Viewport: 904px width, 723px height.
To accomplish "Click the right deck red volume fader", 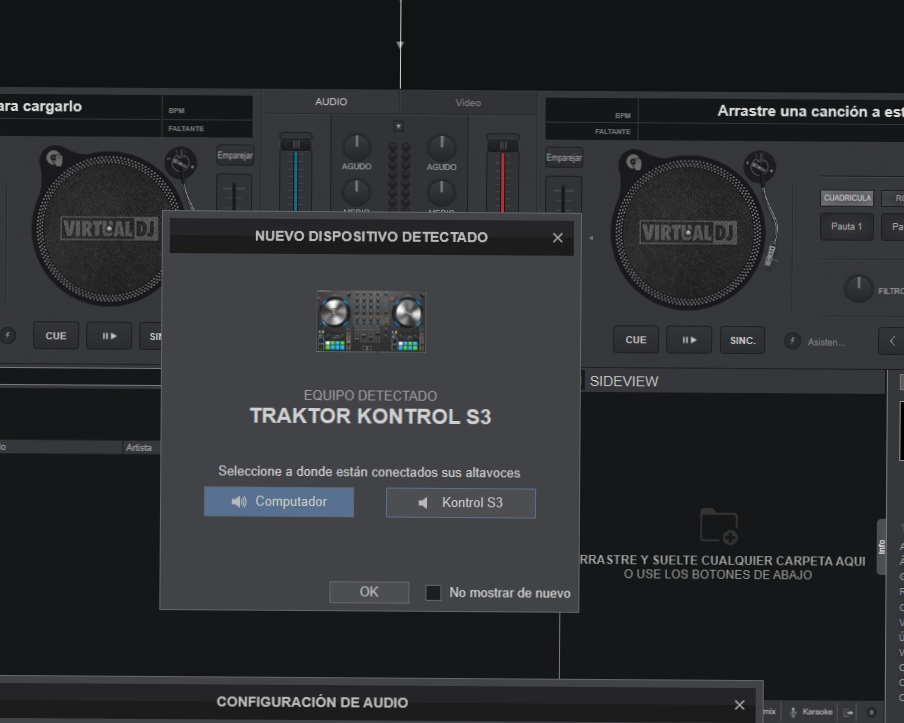I will [x=503, y=174].
